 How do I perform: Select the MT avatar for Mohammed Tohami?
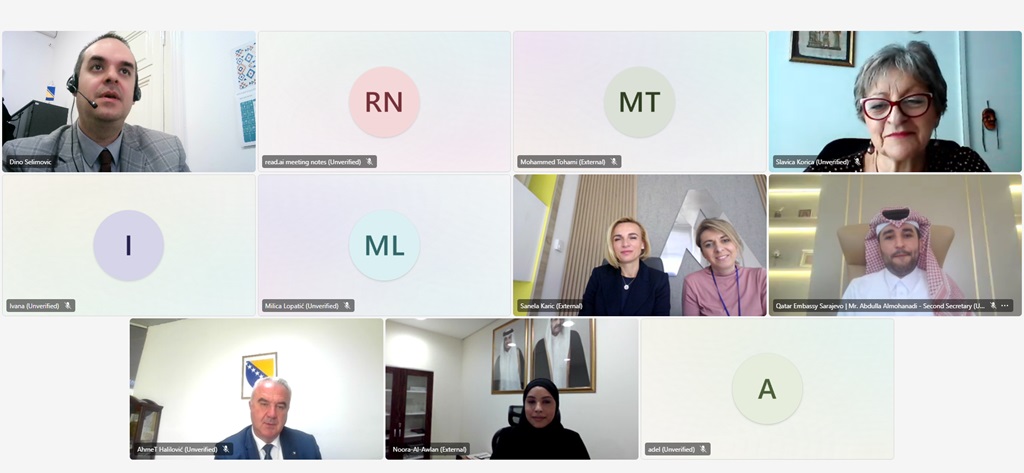[639, 102]
